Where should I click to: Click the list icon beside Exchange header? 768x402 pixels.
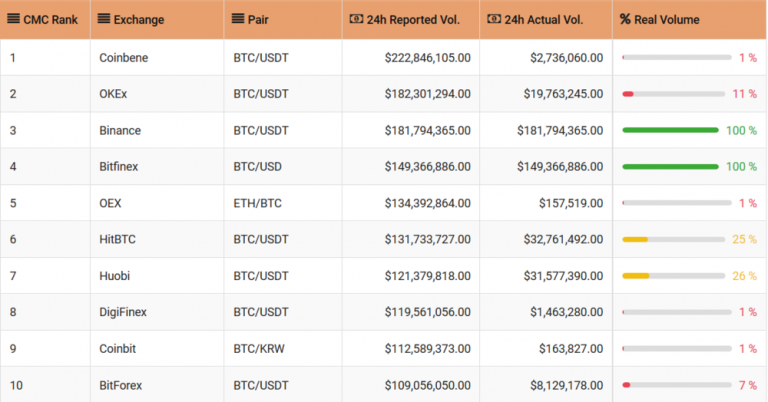click(104, 19)
